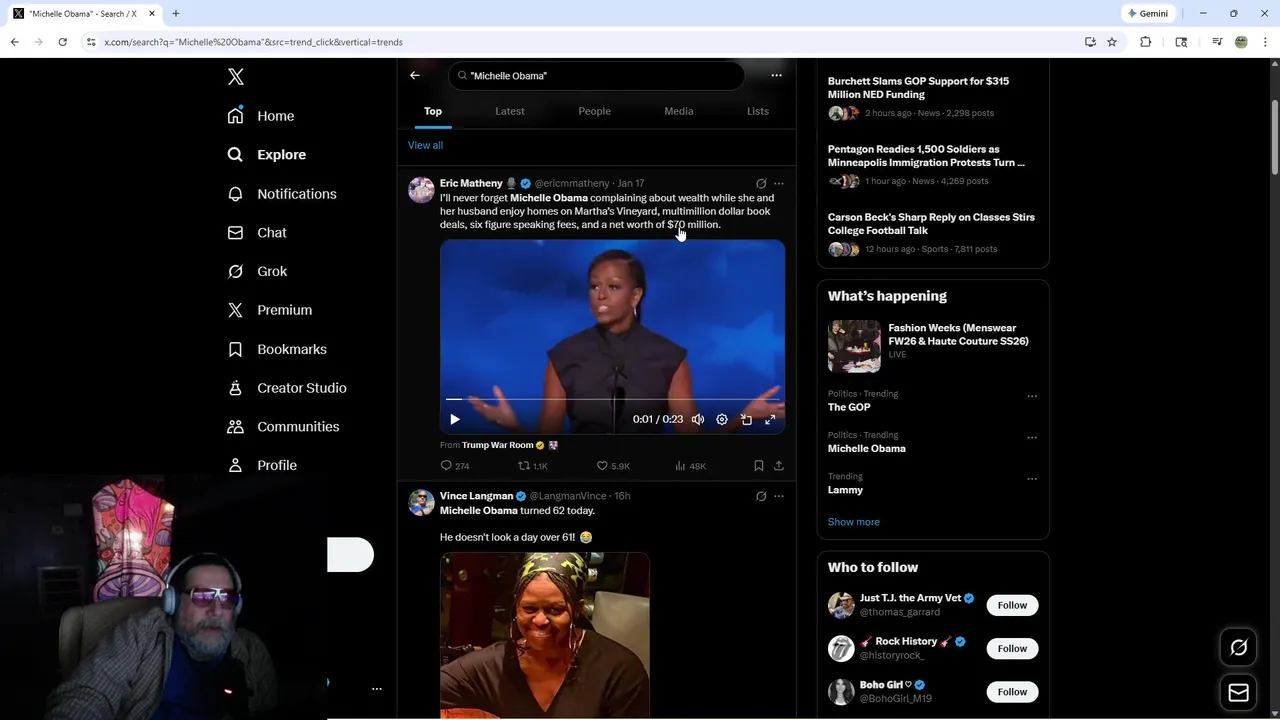The height and width of the screenshot is (720, 1280).
Task: Click the X logo in sidebar
Action: [235, 77]
